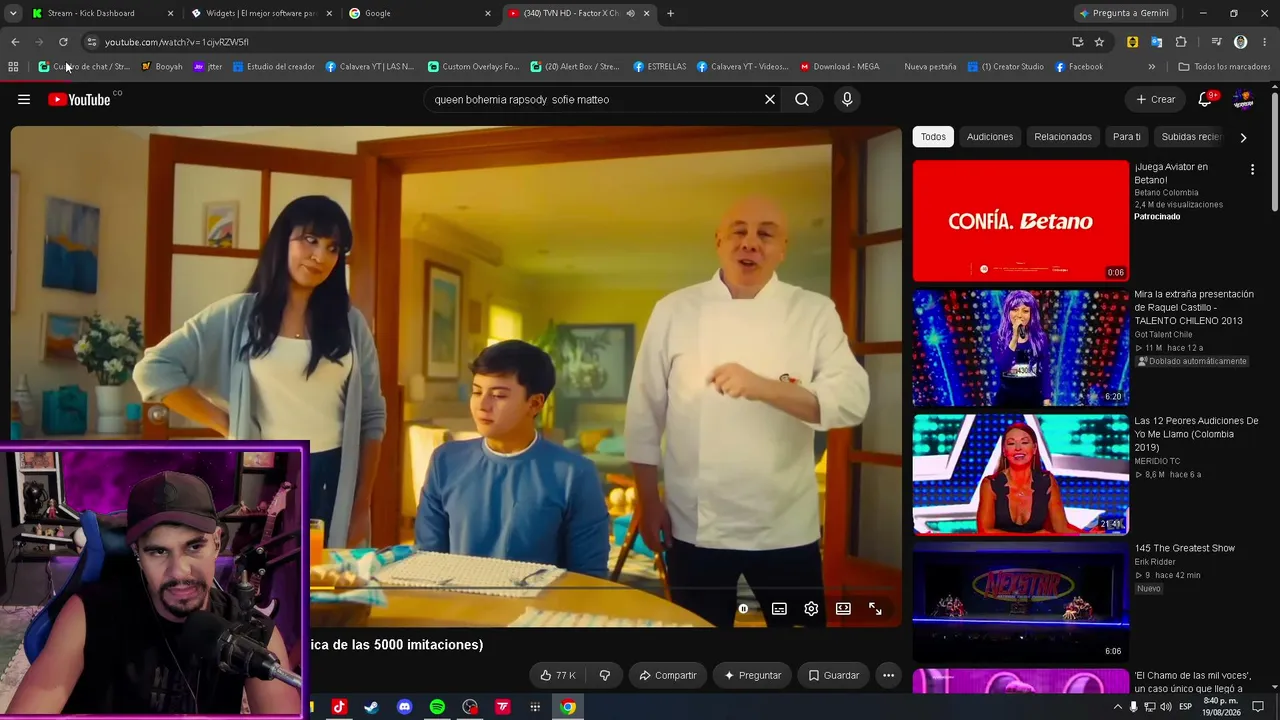Switch to the Stream - Kick Dashboard tab

pos(102,13)
